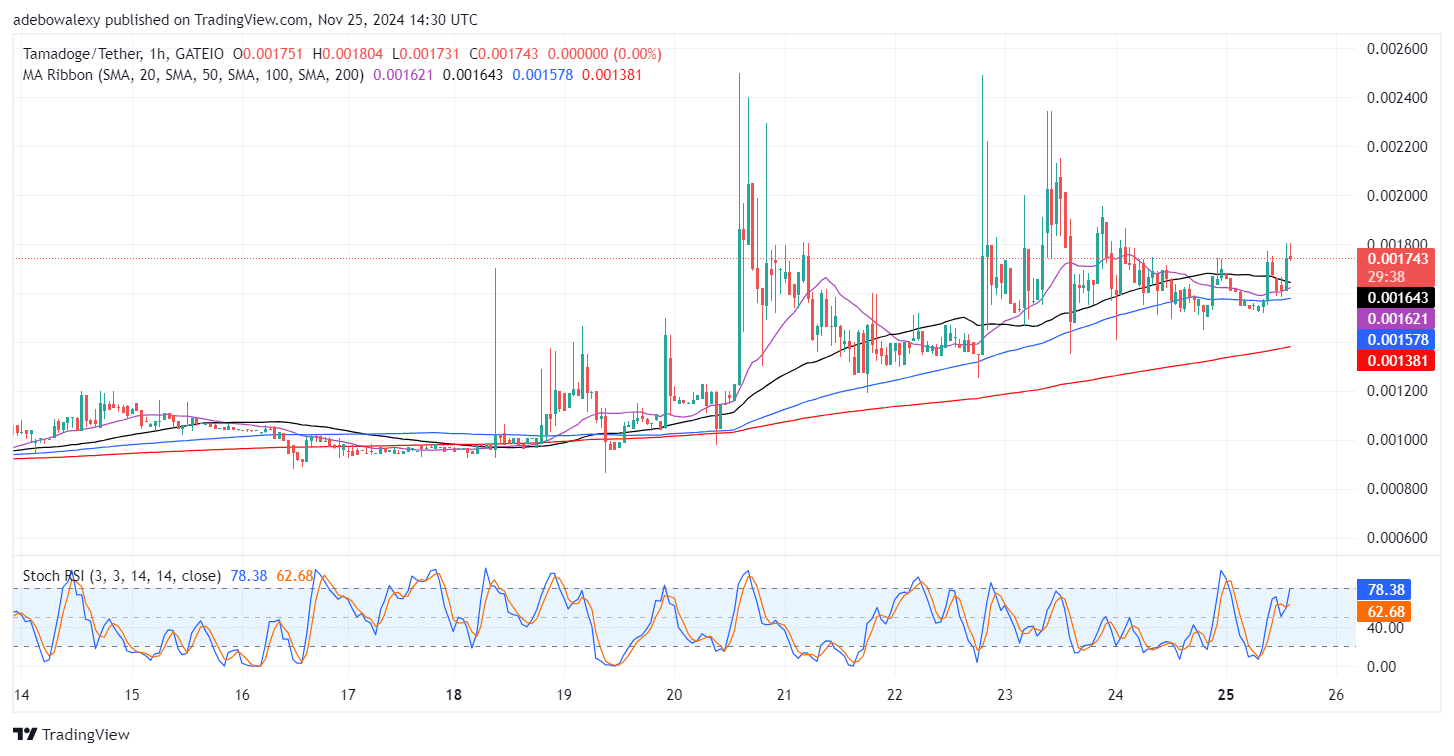Click the SMA 20 value 0.001621 in the legend

(403, 74)
